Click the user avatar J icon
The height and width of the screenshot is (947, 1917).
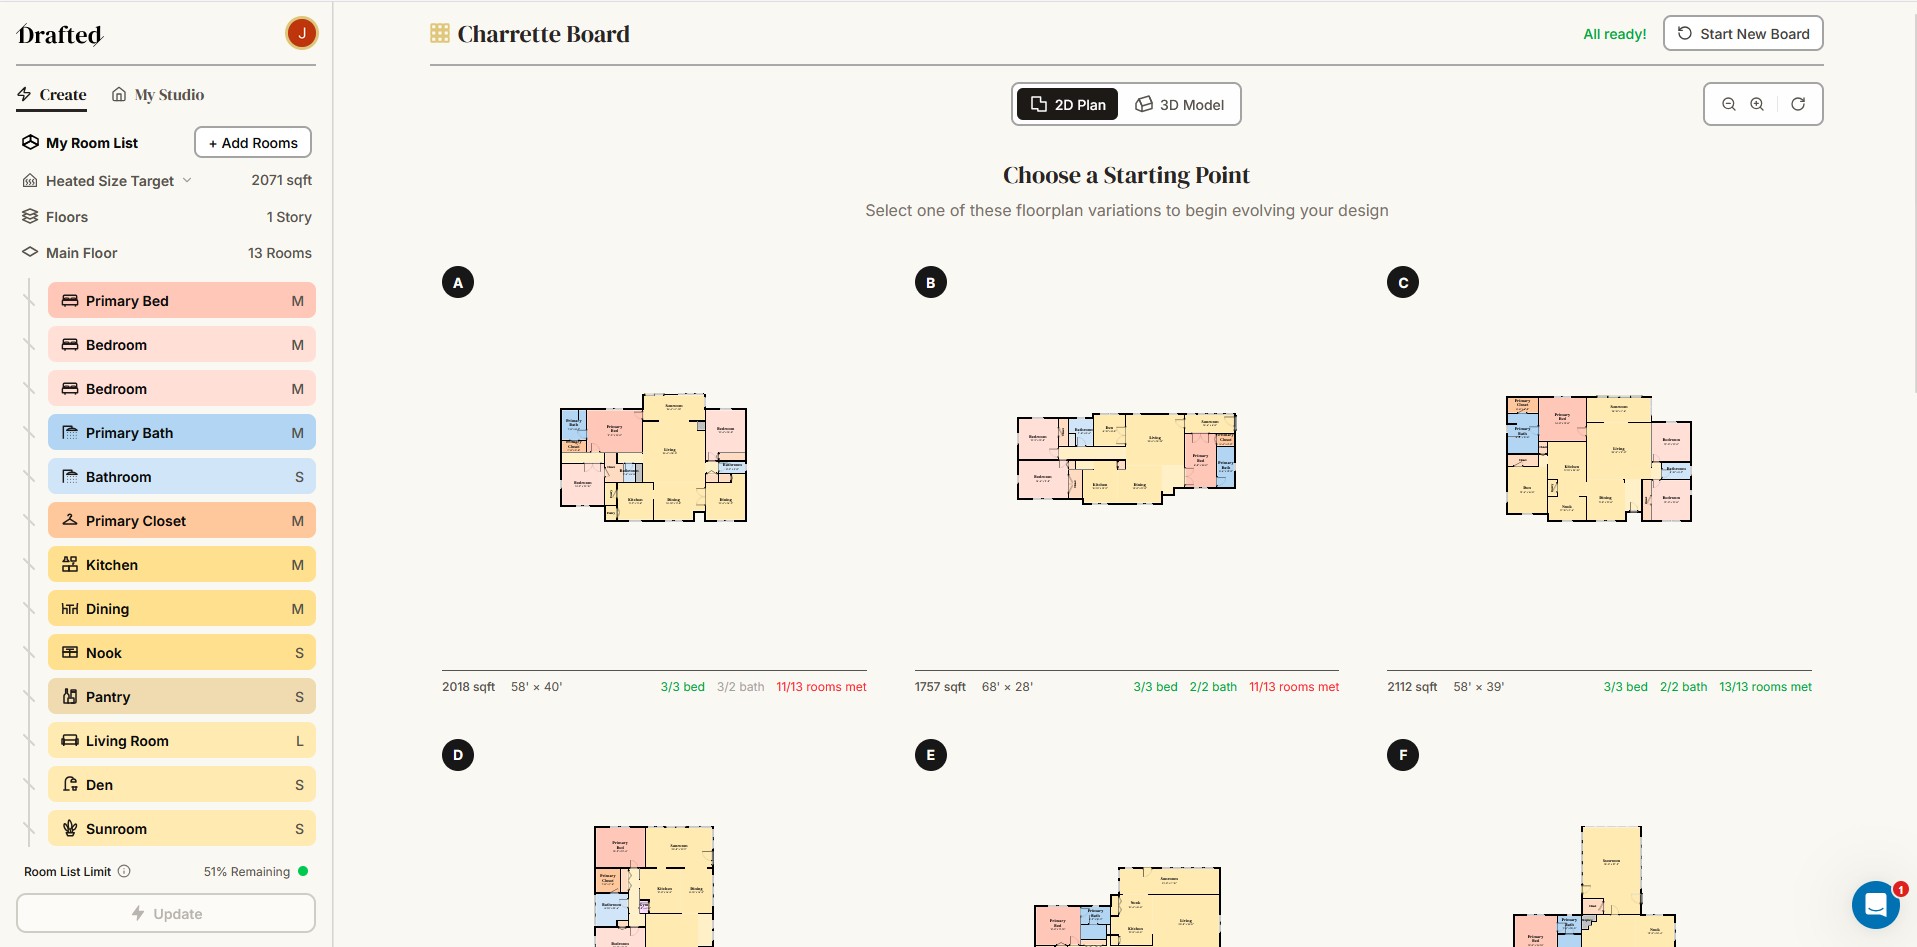pos(302,33)
